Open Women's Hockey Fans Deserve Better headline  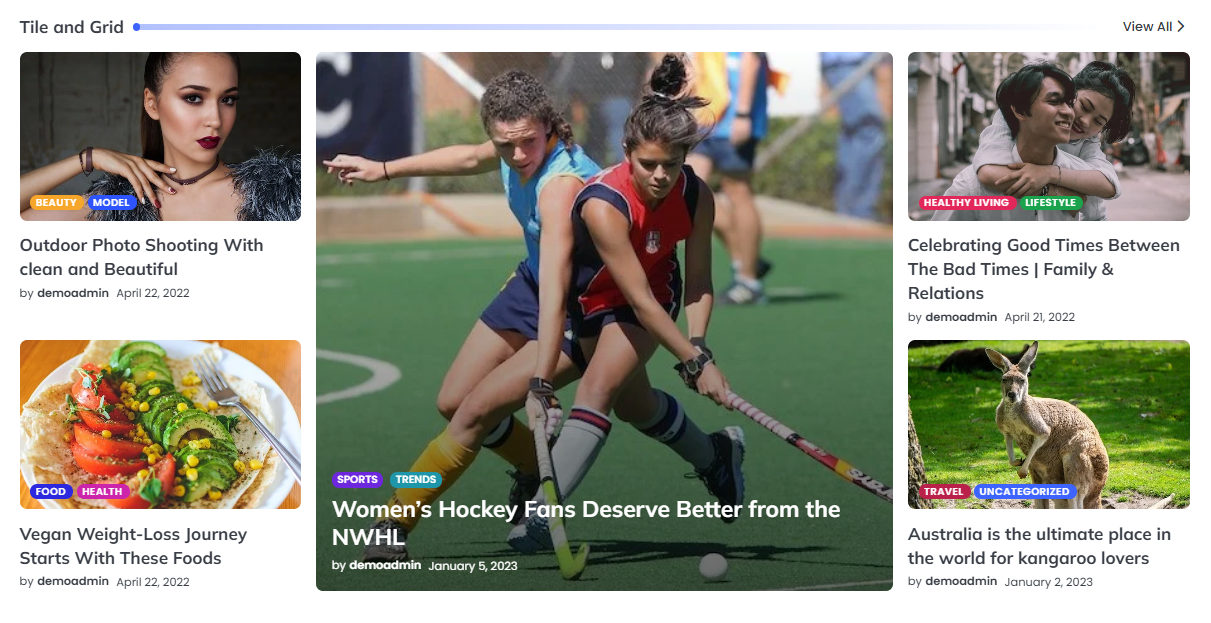586,523
